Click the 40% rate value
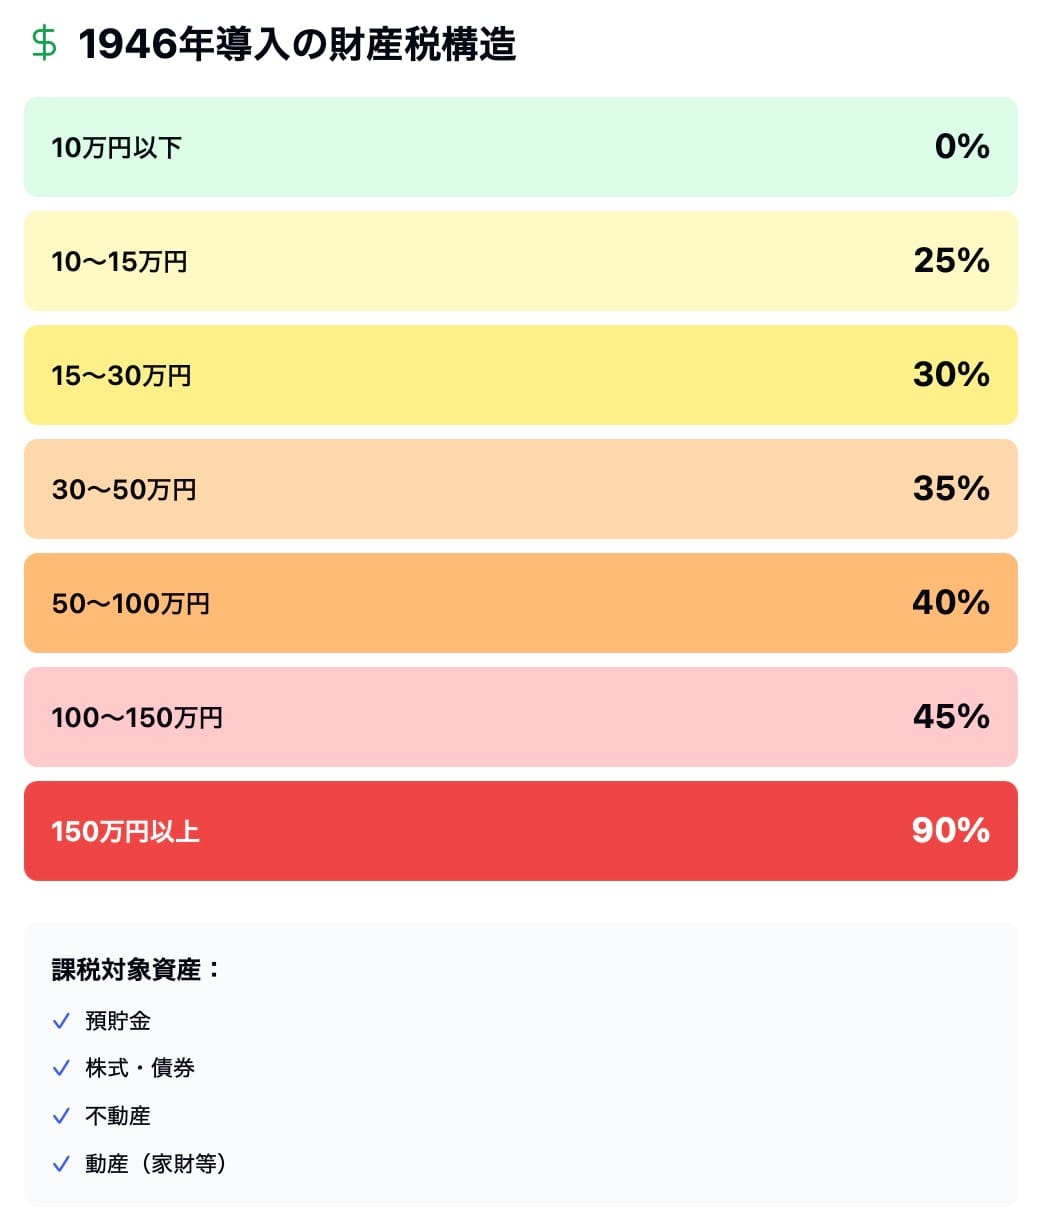1038x1220 pixels. click(x=950, y=603)
